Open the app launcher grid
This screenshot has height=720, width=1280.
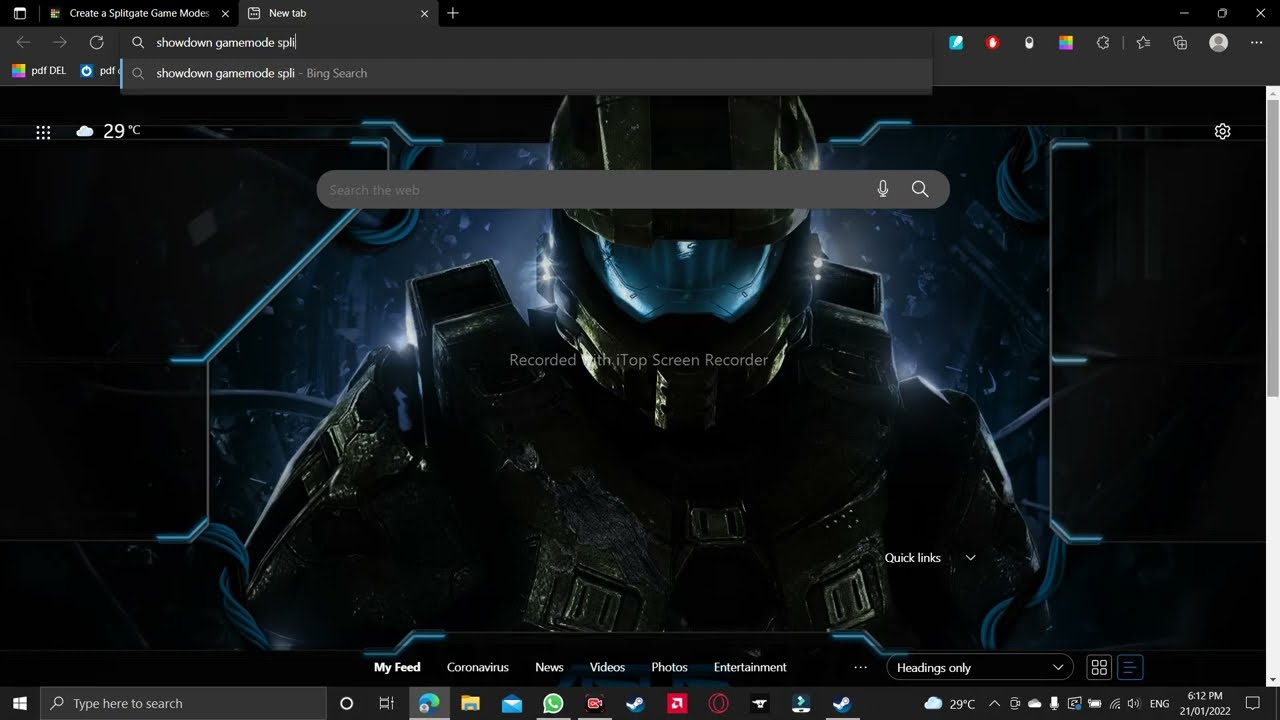click(x=43, y=132)
